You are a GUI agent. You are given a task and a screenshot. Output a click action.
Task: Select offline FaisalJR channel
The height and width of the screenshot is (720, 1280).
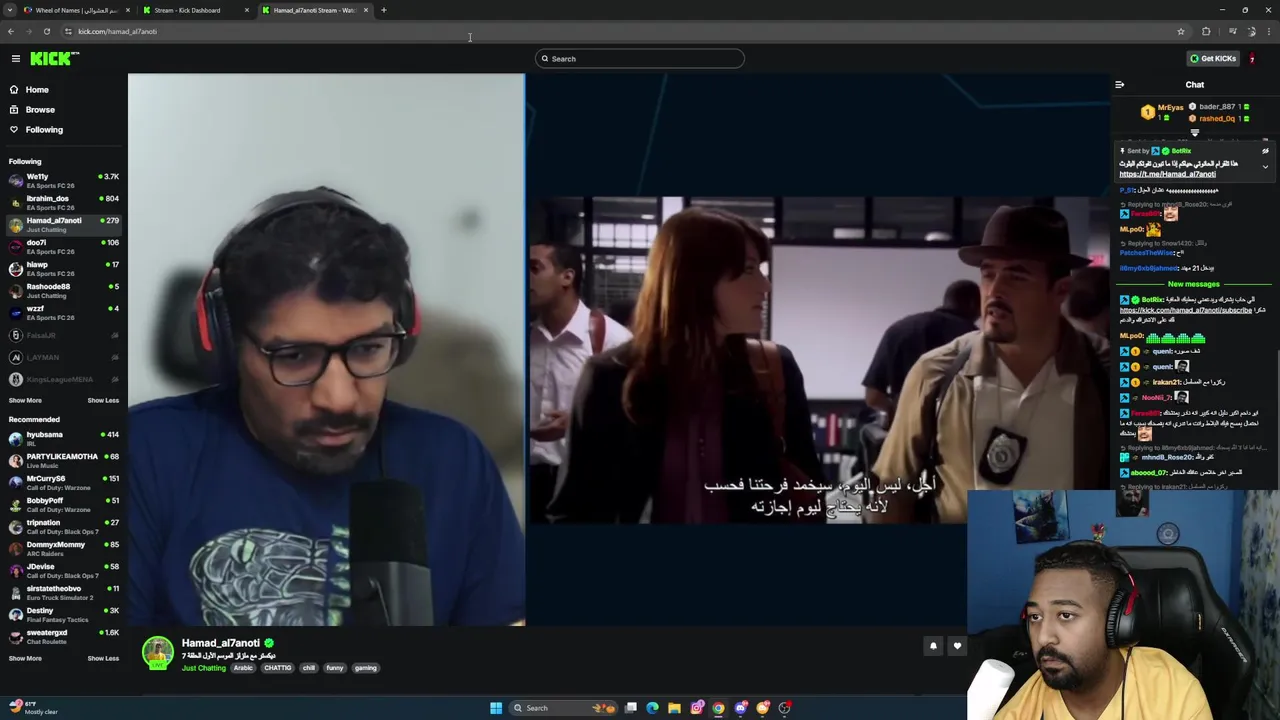pyautogui.click(x=62, y=335)
